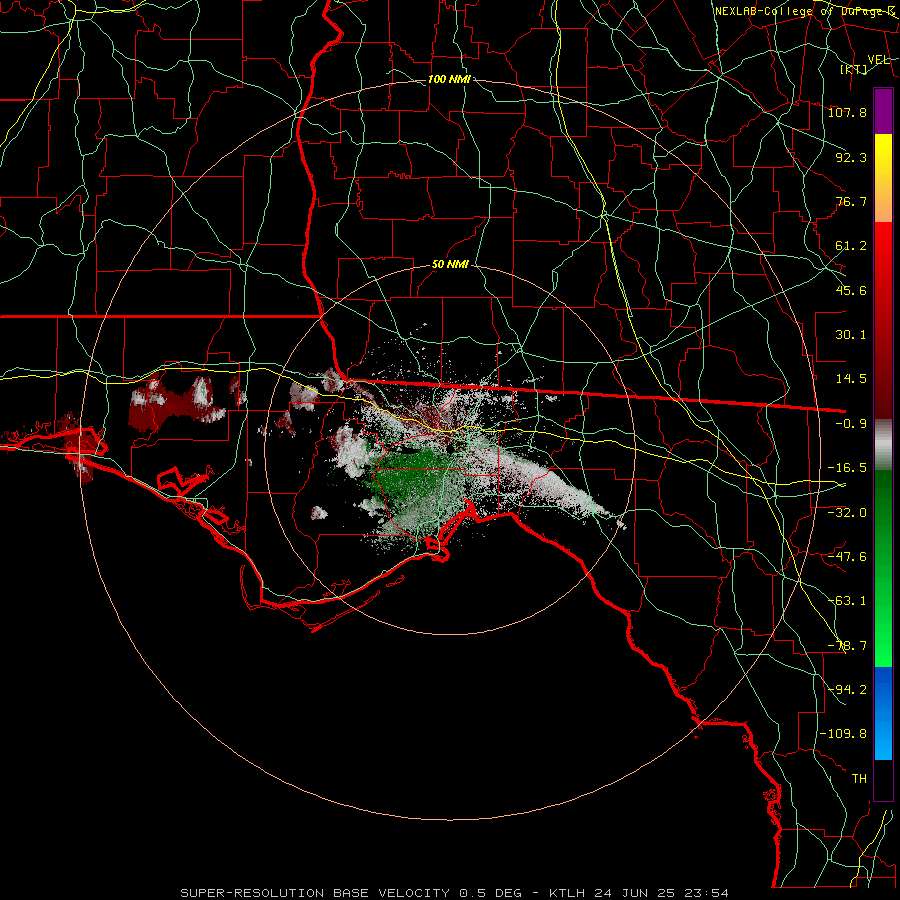Click the -63.1 velocity scale value
Viewport: 900px width, 900px height.
pos(847,601)
